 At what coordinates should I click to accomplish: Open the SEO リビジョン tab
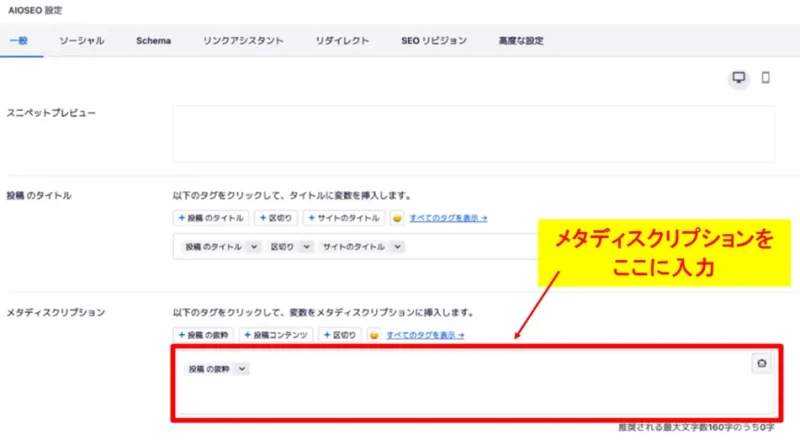434,41
